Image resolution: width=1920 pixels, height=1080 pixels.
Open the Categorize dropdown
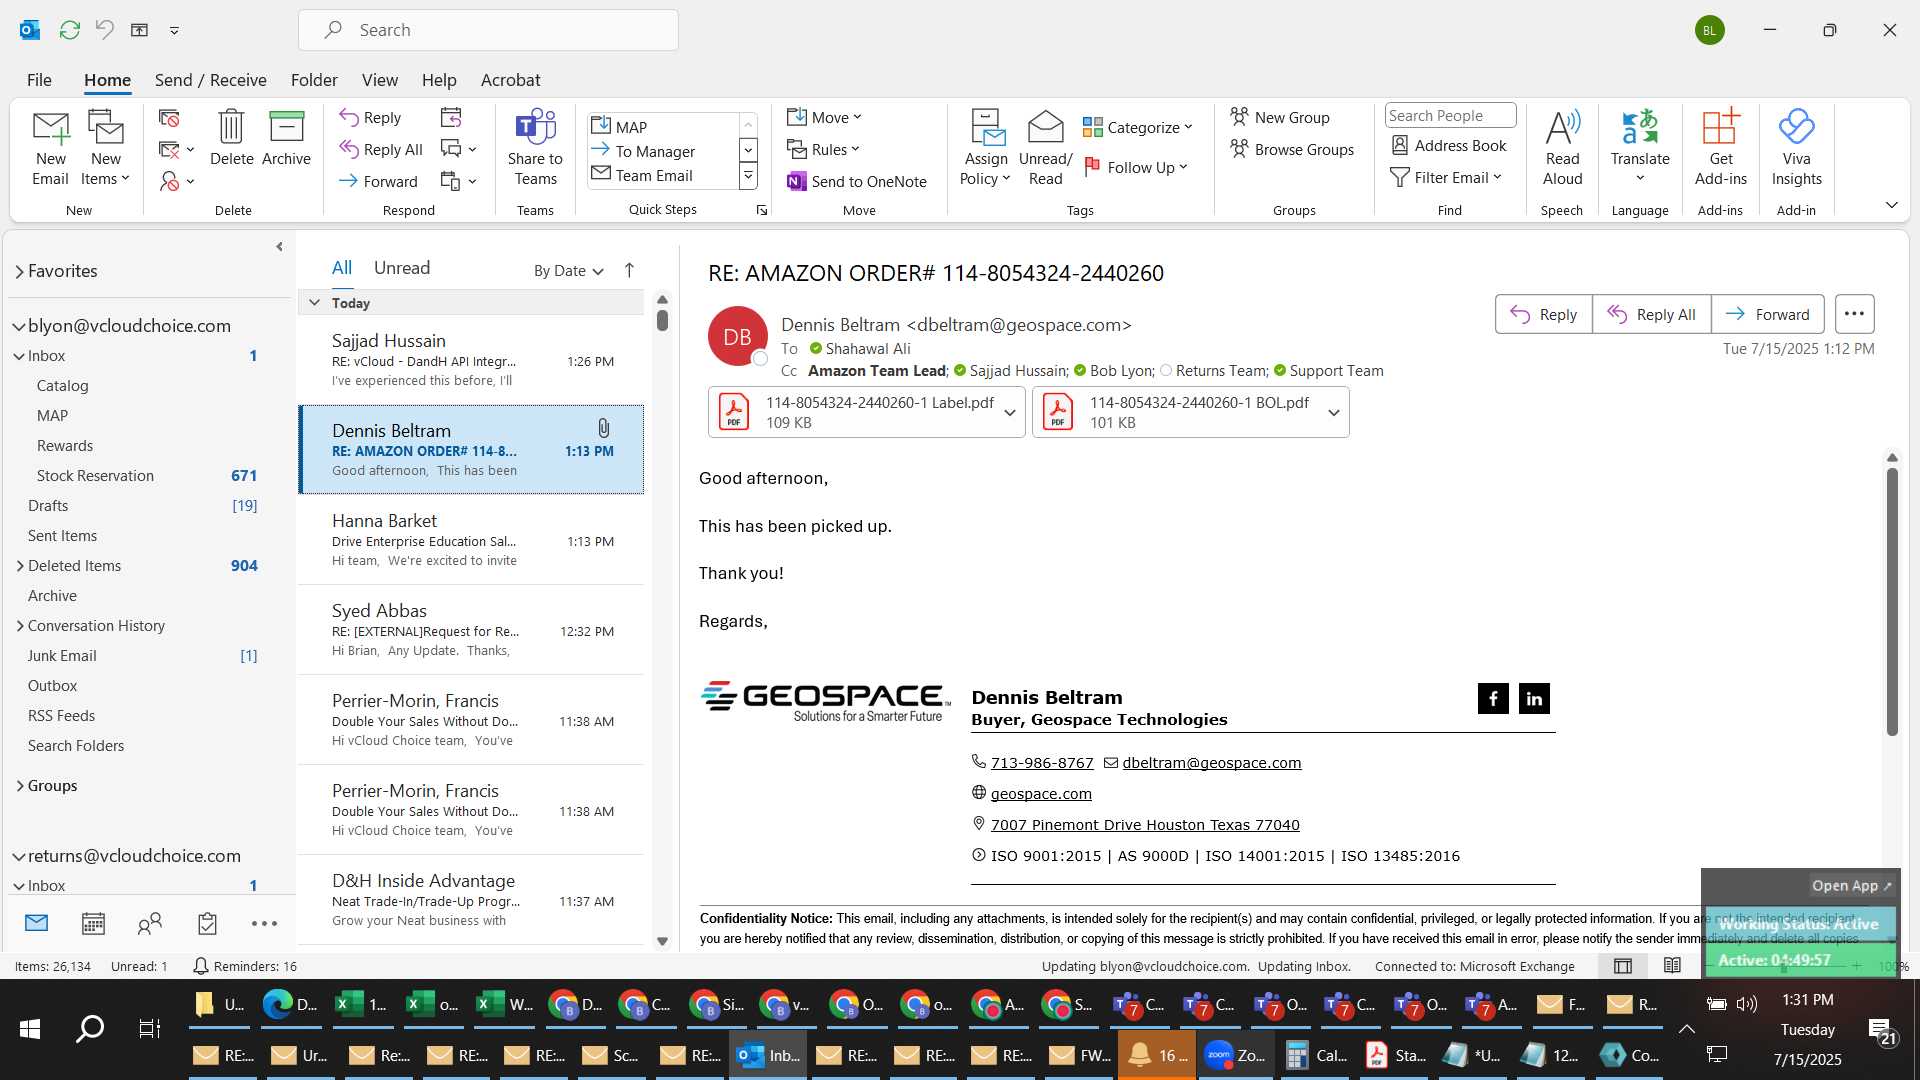(x=1138, y=127)
